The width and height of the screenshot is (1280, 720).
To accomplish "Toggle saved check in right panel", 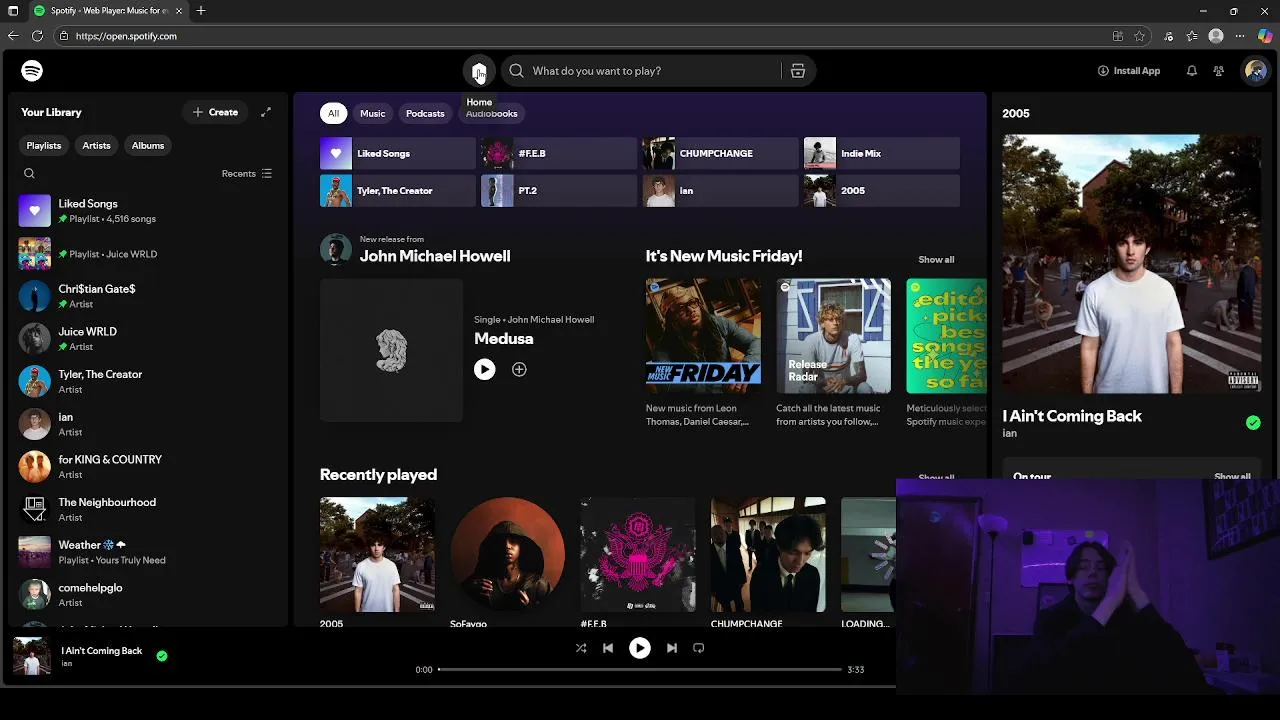I will pyautogui.click(x=1253, y=423).
